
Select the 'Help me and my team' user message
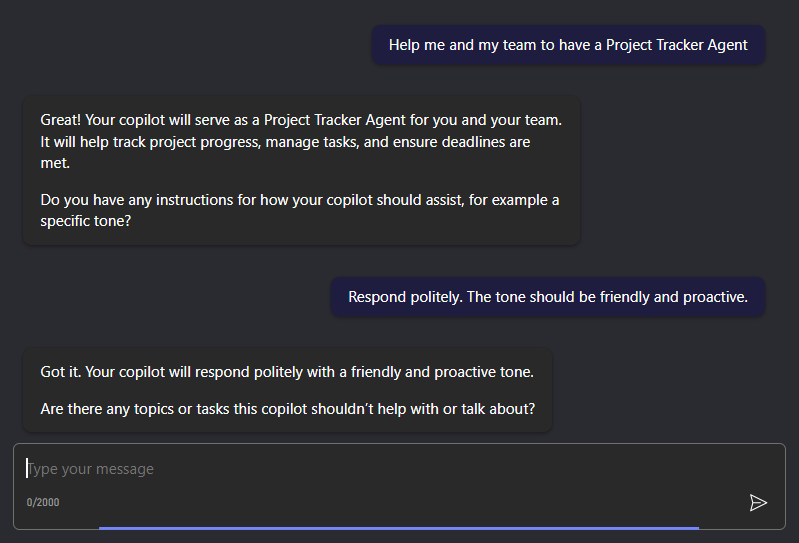click(568, 45)
